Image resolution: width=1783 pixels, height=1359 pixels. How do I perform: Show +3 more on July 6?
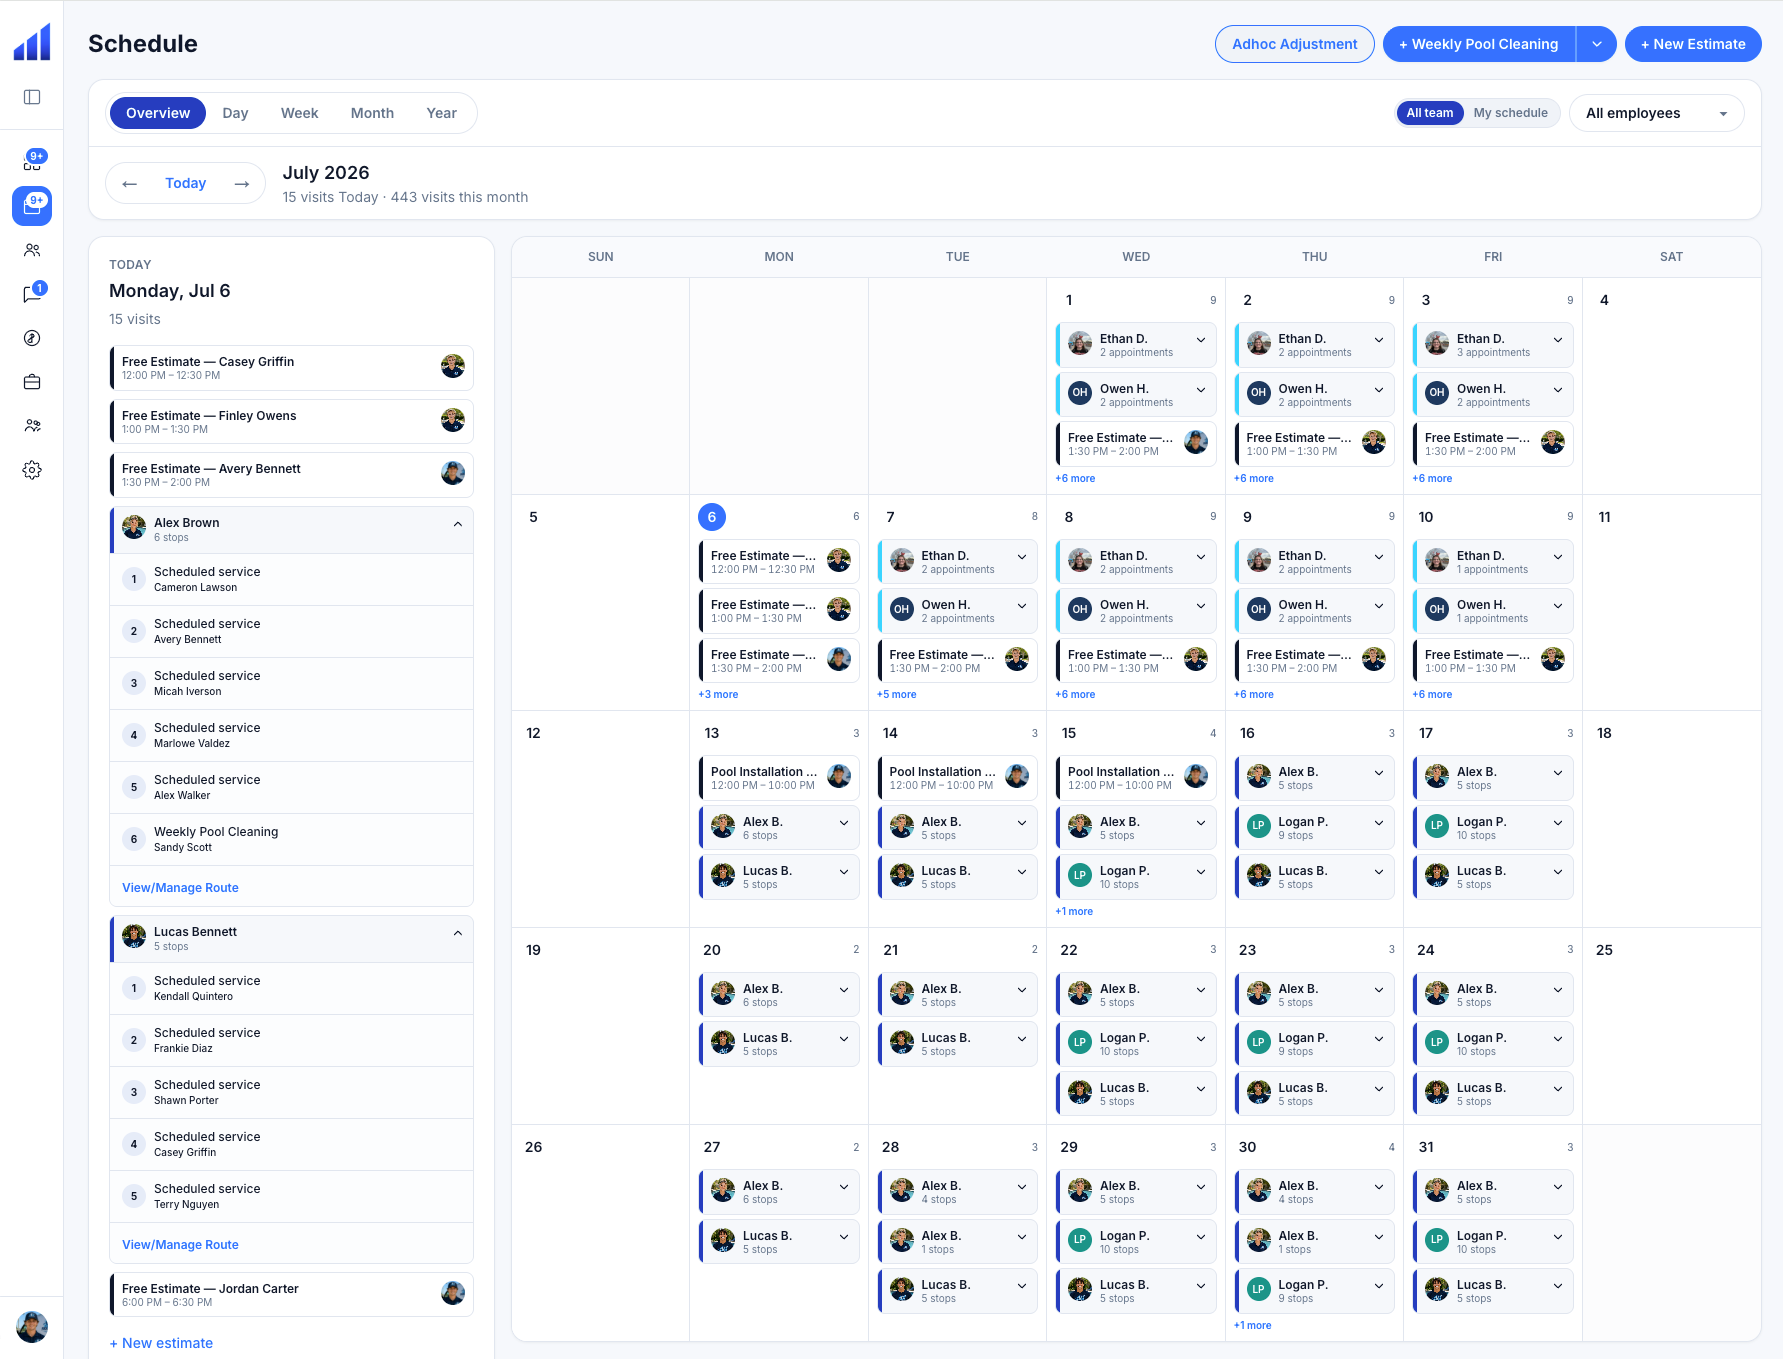(x=718, y=695)
